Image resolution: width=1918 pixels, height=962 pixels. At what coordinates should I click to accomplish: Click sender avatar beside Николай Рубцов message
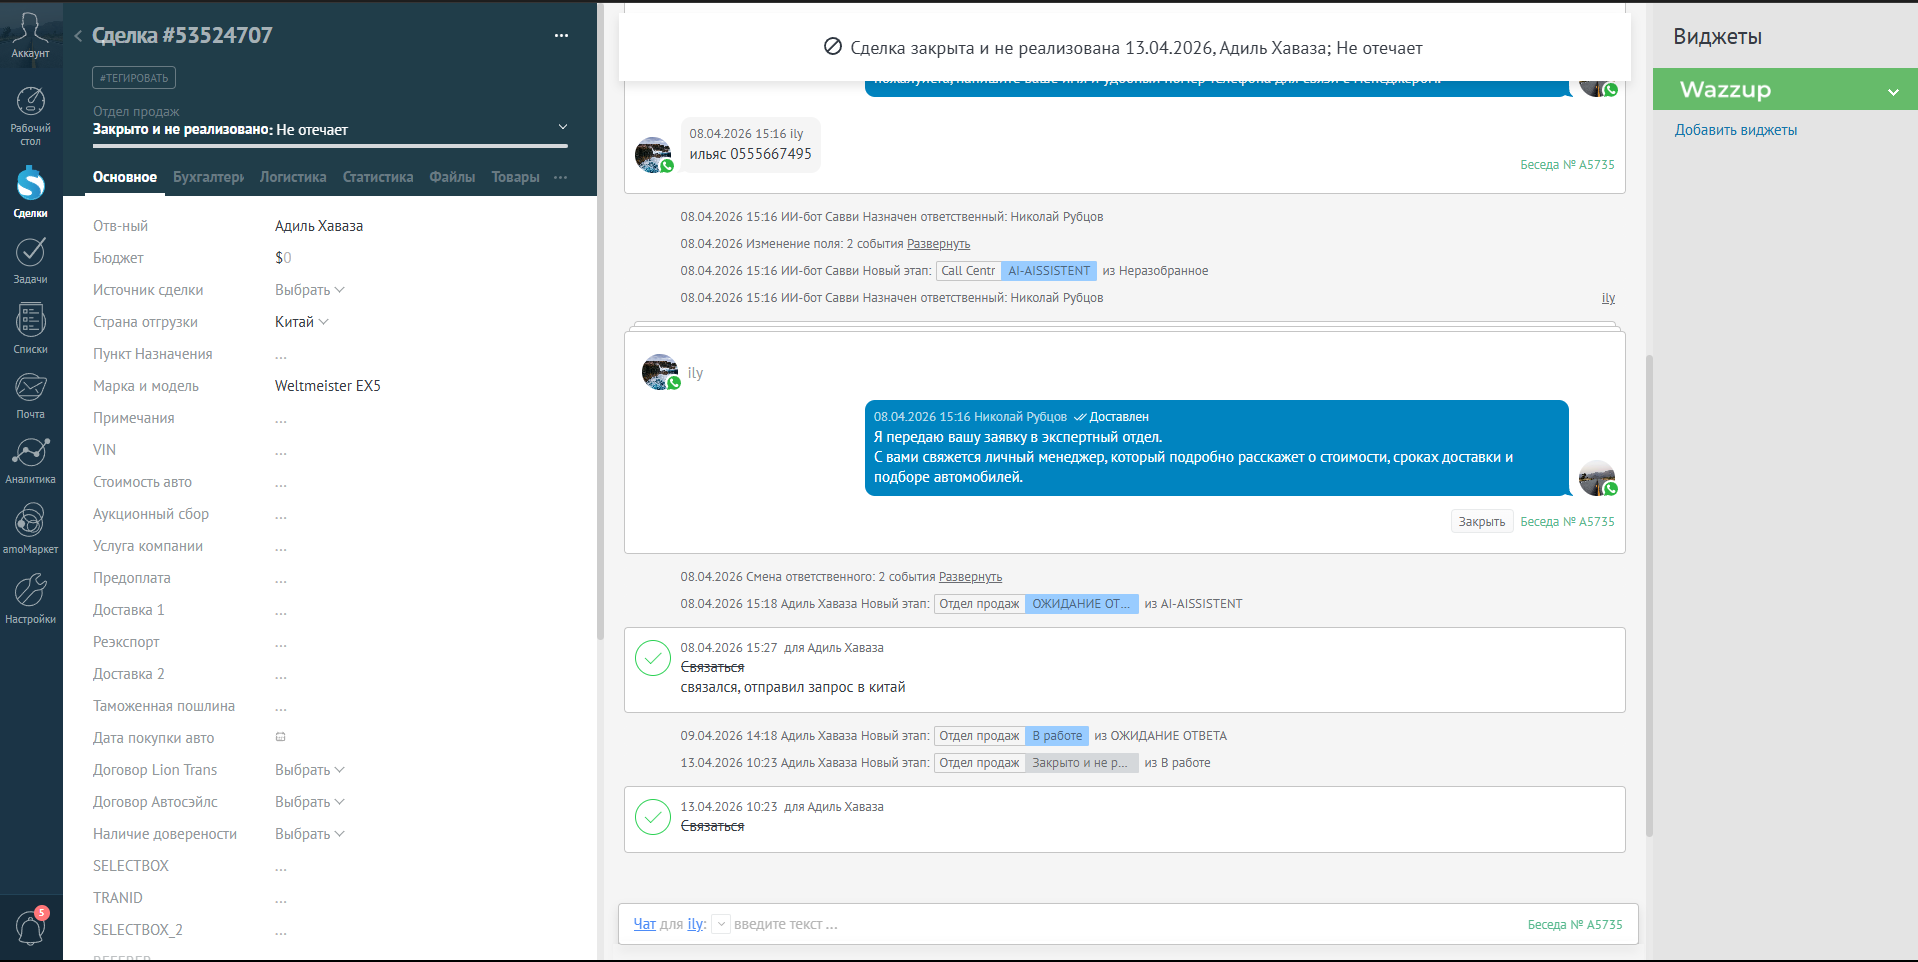[x=1598, y=478]
